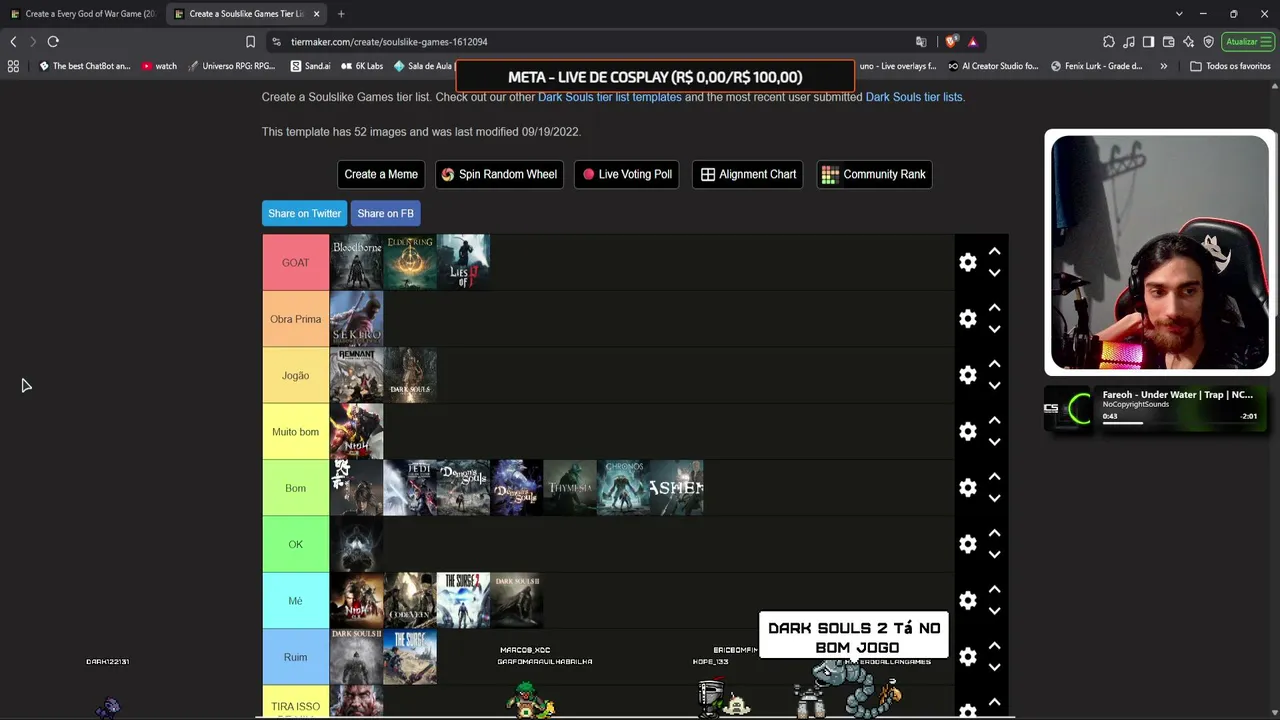Viewport: 1280px width, 720px height.
Task: Move GOAT row down with arrow
Action: (994, 273)
